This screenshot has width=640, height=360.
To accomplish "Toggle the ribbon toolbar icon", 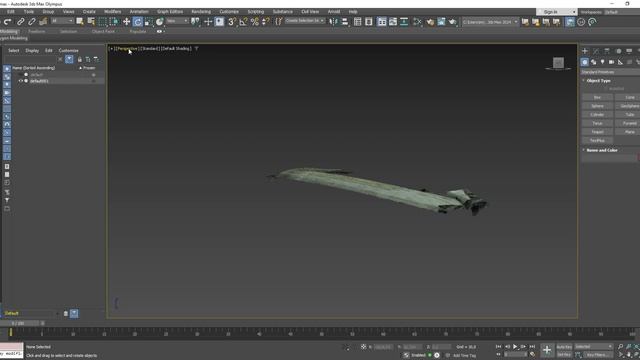I will [x=382, y=22].
